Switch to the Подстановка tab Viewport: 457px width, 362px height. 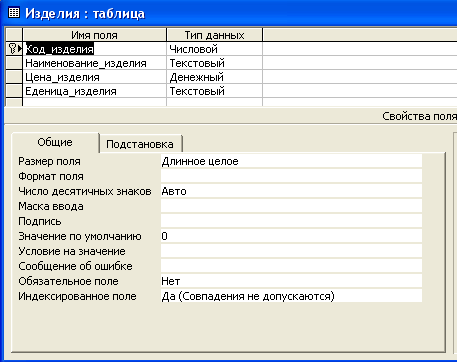(x=140, y=144)
